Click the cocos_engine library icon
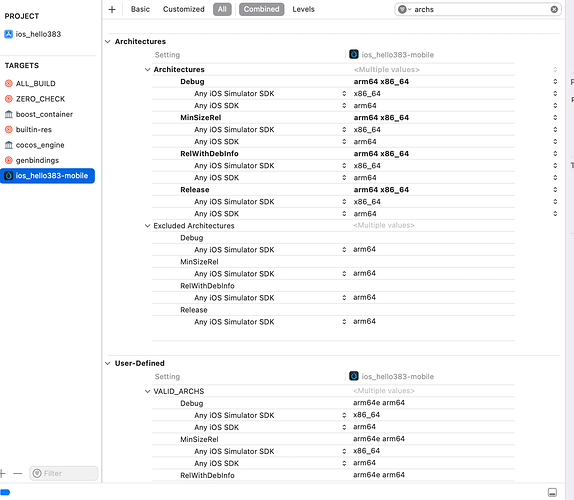This screenshot has width=574, height=500. pos(8,145)
